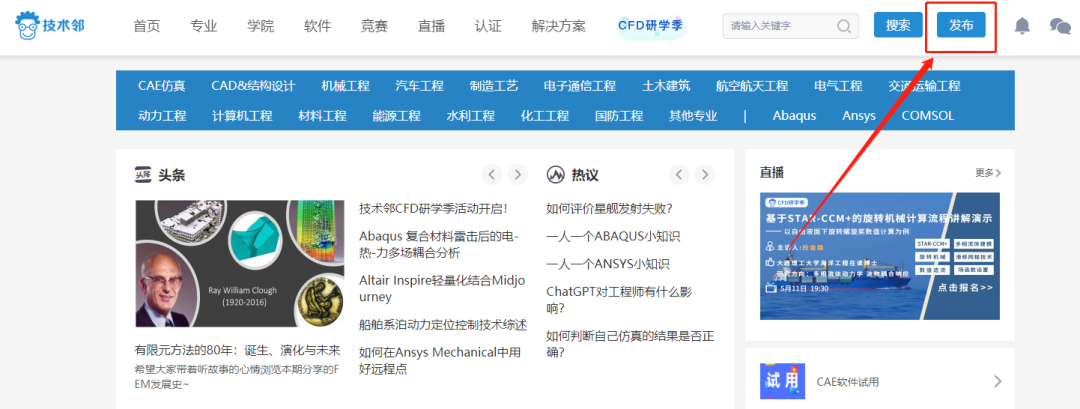Open the 认证 nav item
This screenshot has height=409, width=1080.
488,26
